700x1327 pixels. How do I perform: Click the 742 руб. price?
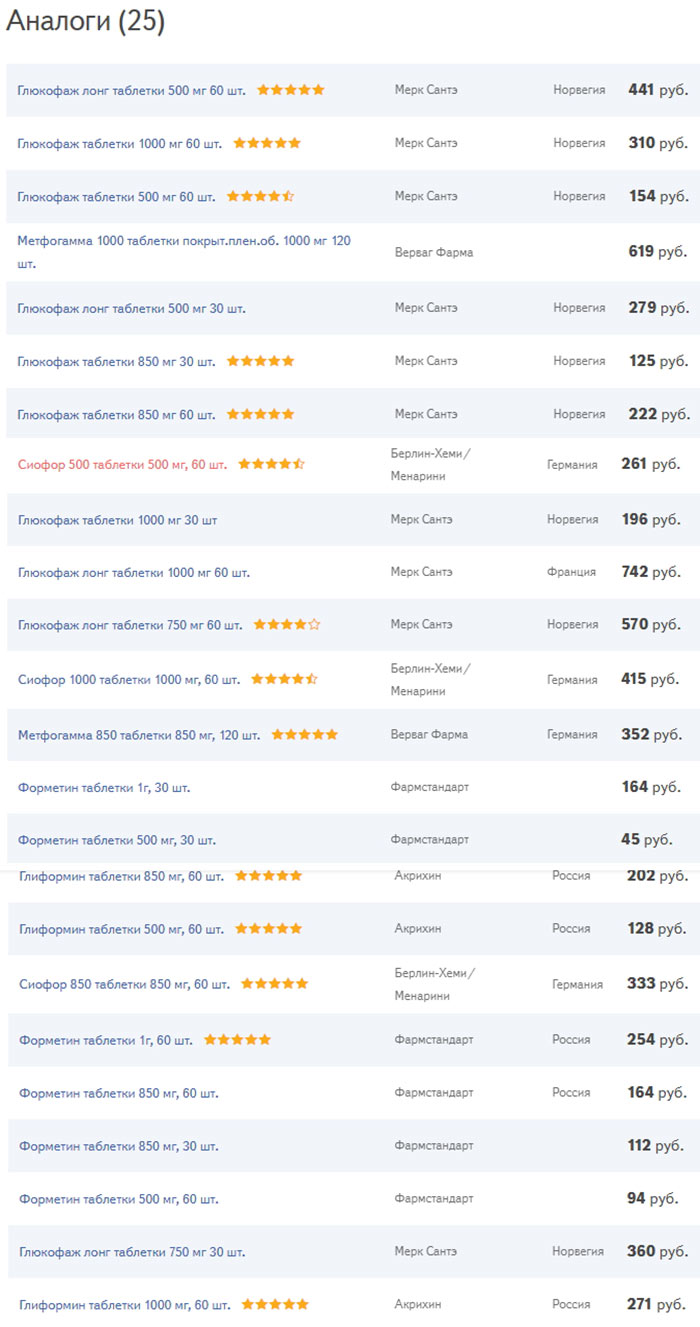point(650,572)
